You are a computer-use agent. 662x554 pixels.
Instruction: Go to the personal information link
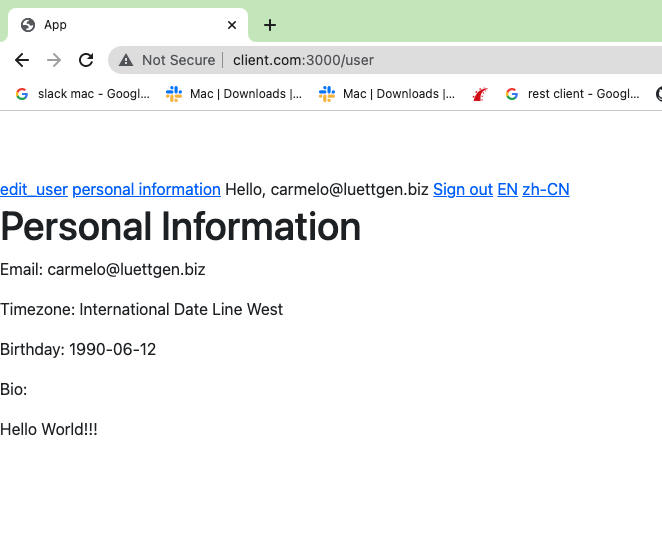coord(146,189)
